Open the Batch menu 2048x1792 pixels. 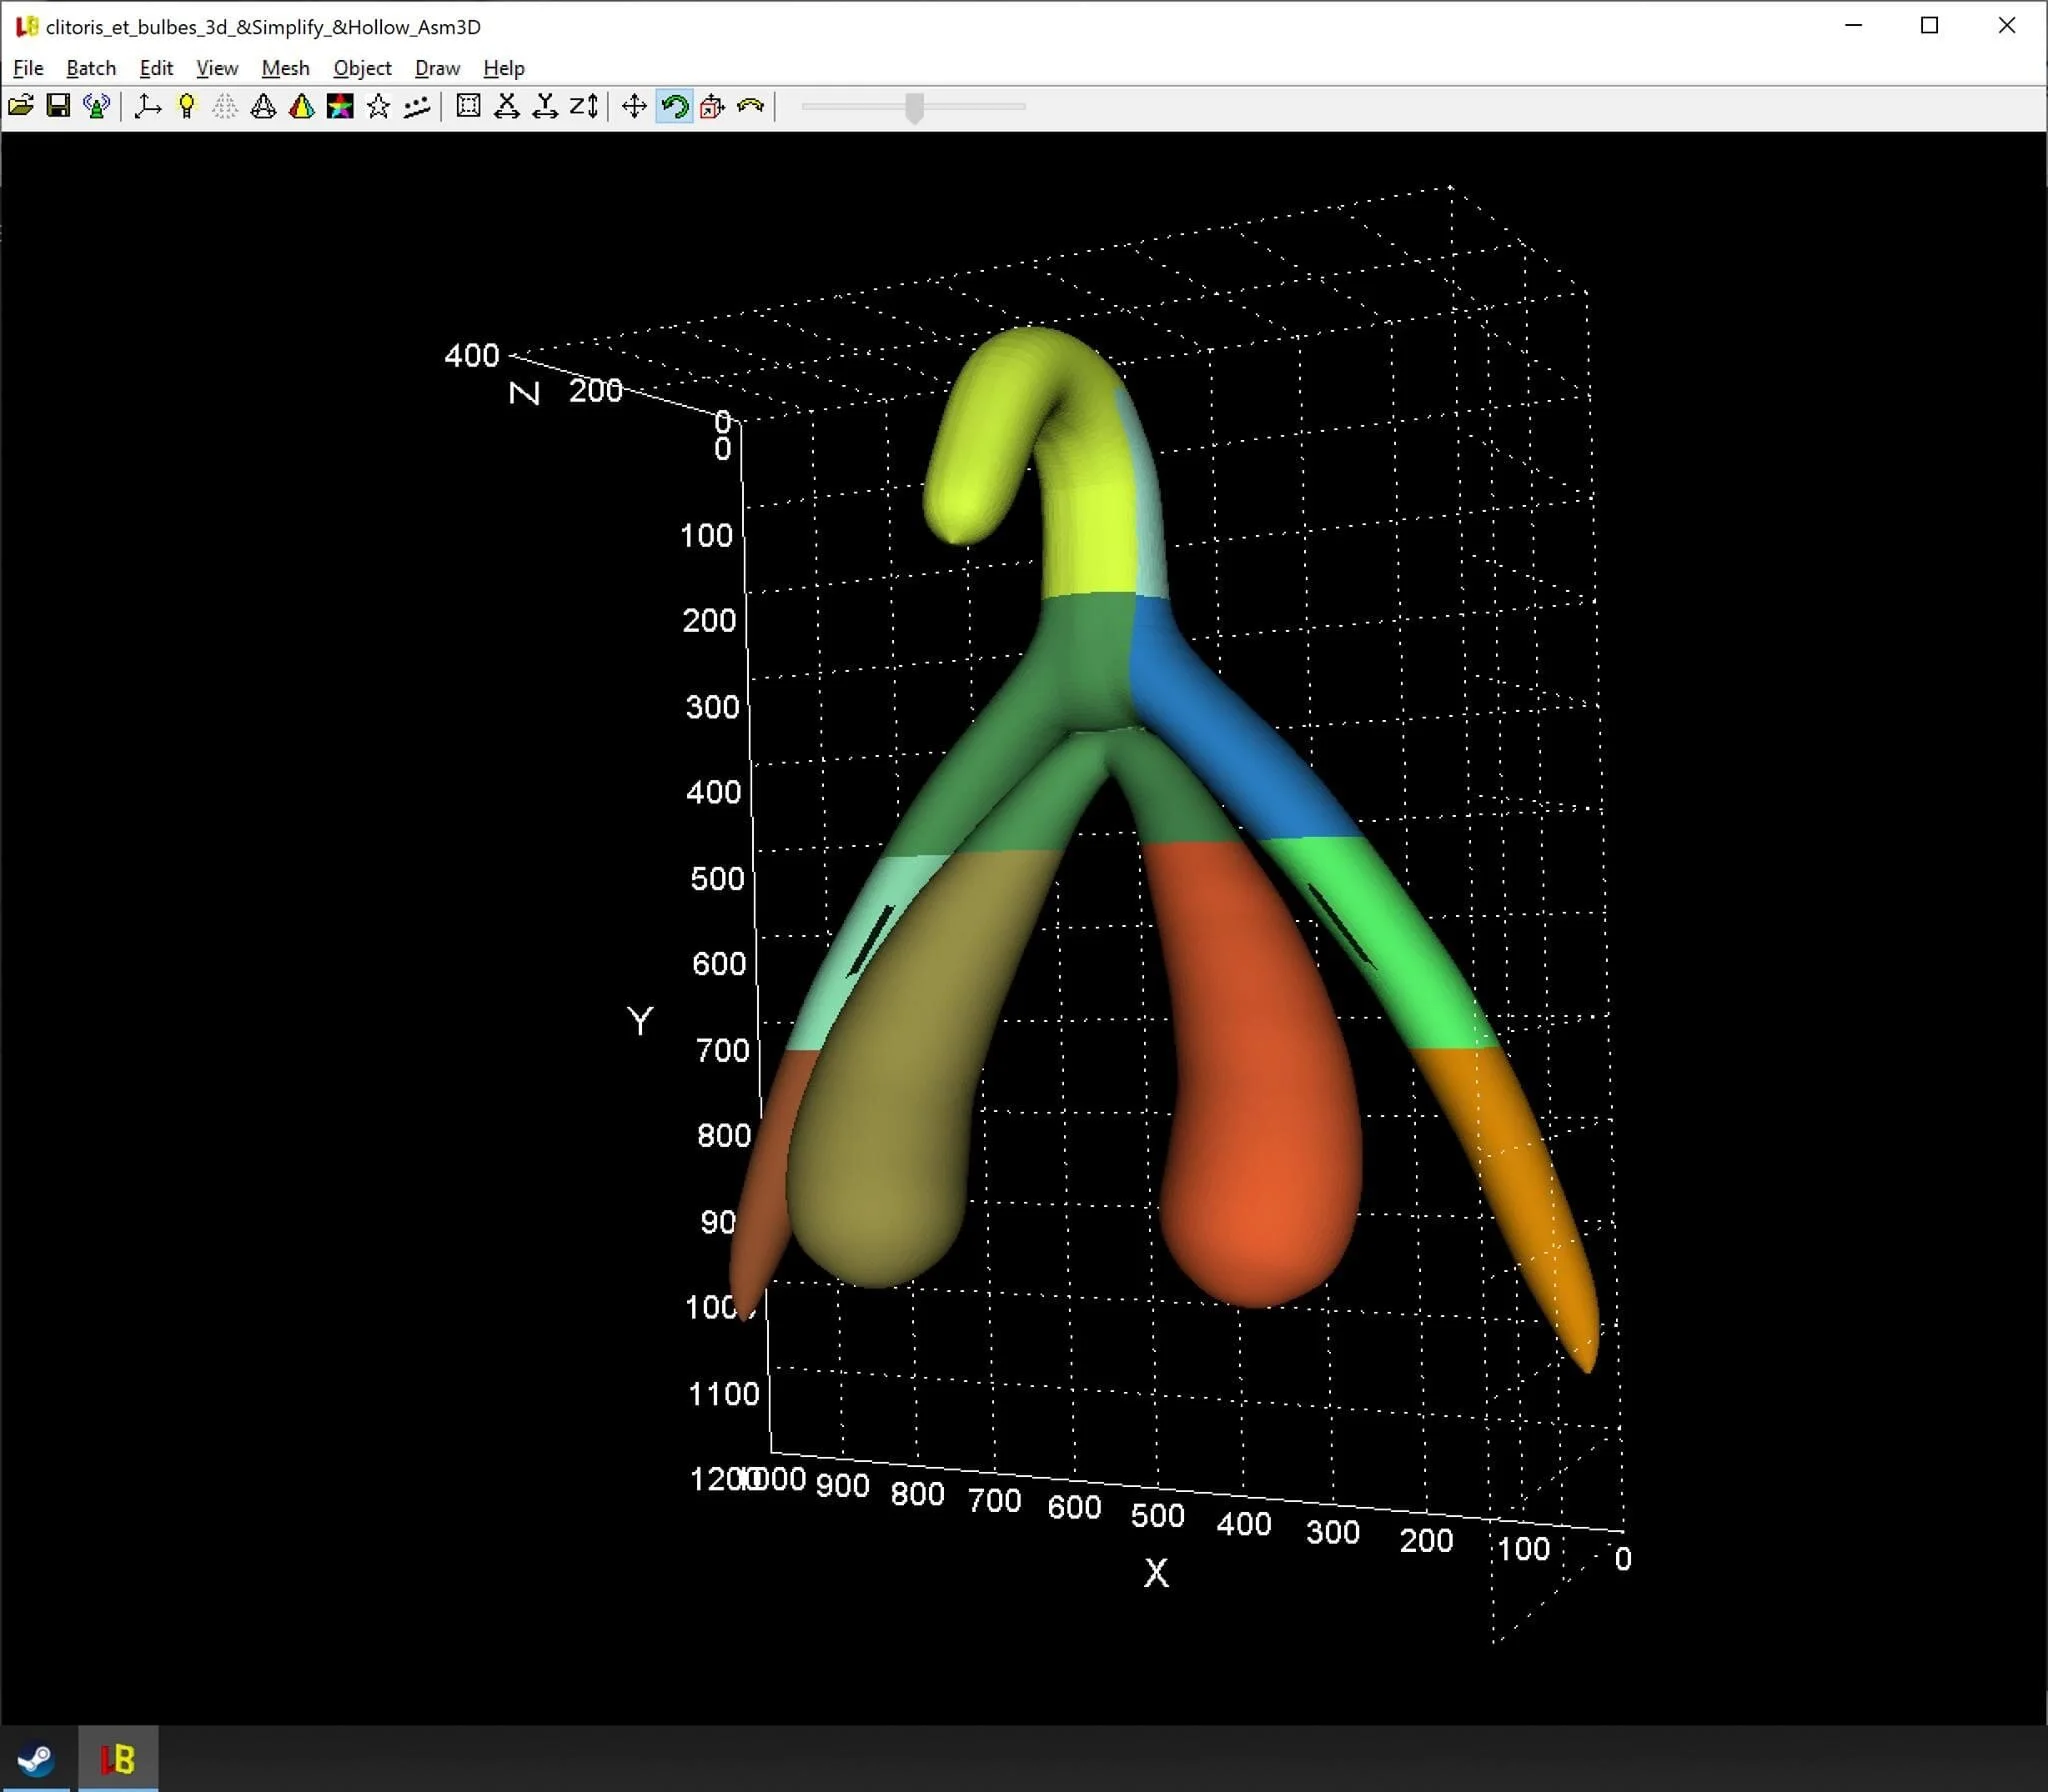coord(91,68)
